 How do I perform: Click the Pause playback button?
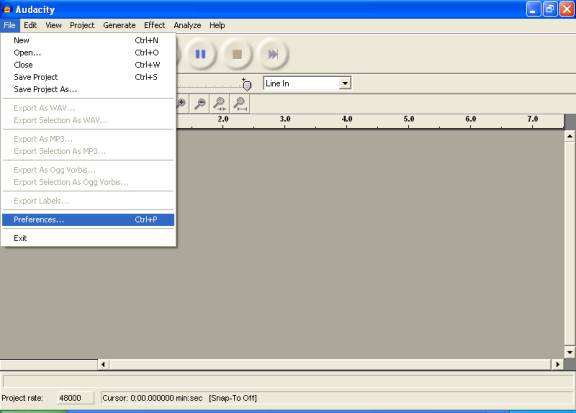(200, 54)
